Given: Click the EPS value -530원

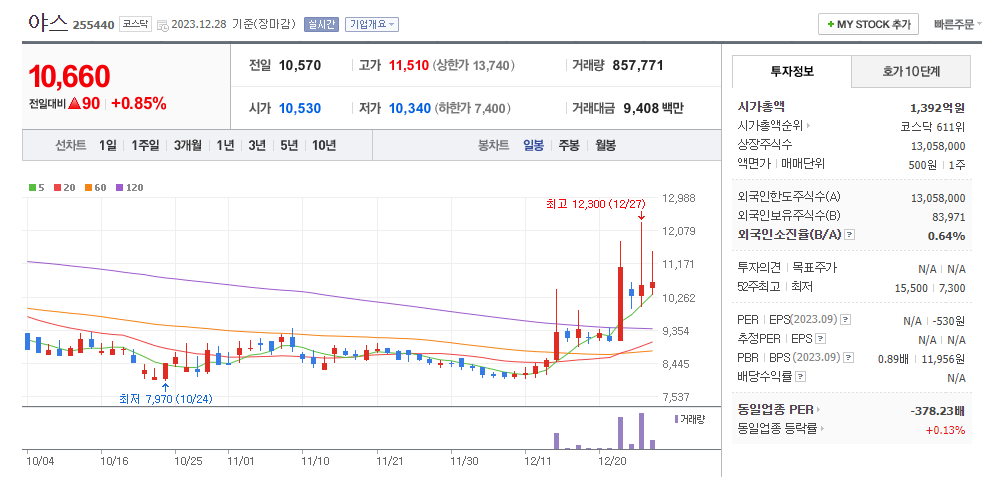Looking at the screenshot, I should [949, 320].
